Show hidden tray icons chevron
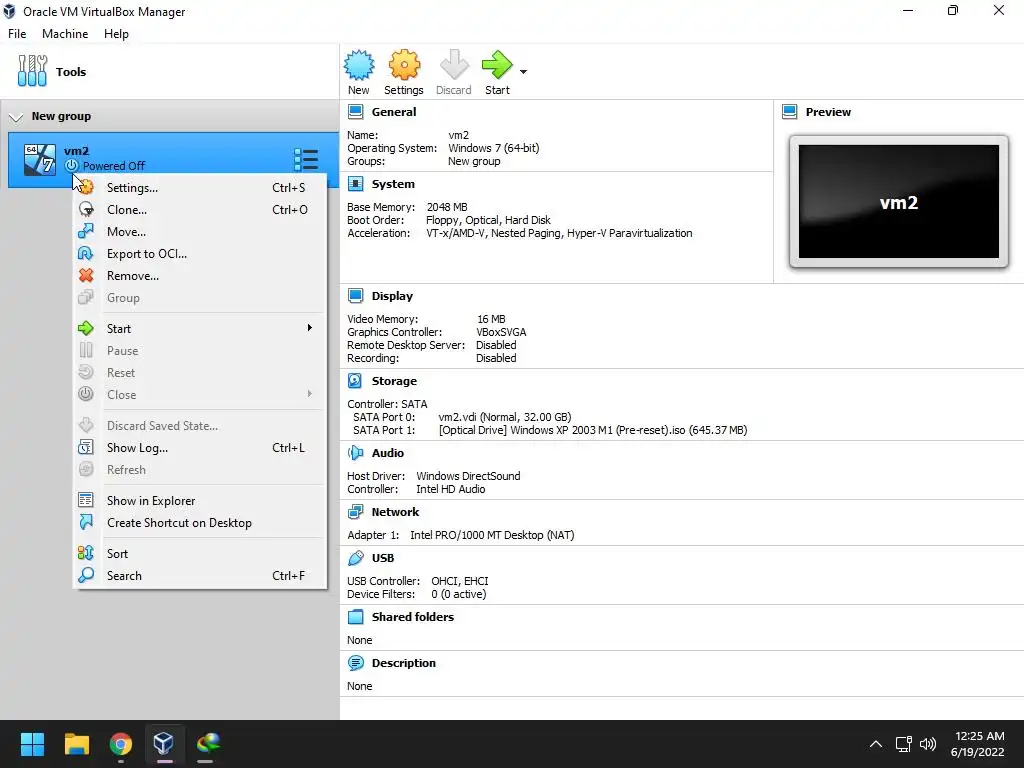Image resolution: width=1024 pixels, height=768 pixels. 876,744
